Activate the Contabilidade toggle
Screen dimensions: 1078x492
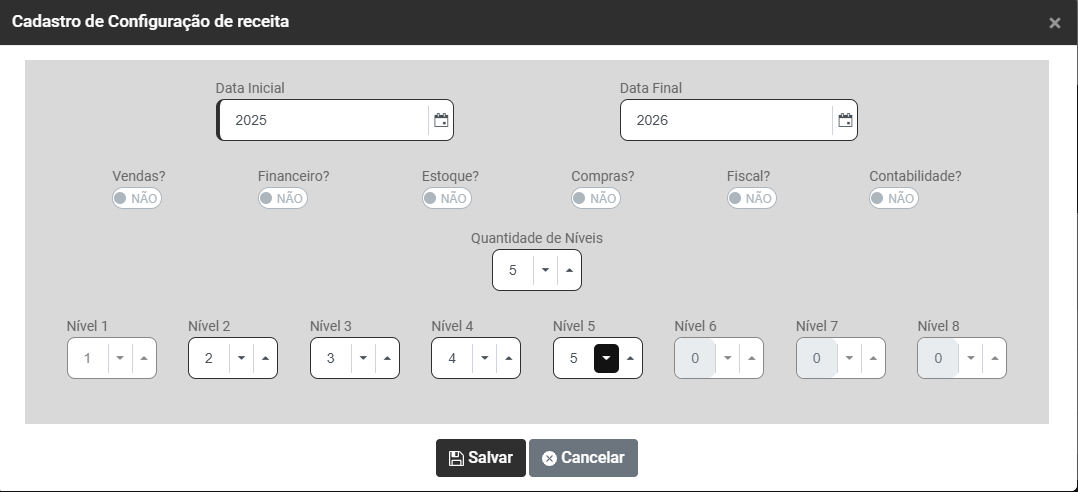pyautogui.click(x=893, y=198)
